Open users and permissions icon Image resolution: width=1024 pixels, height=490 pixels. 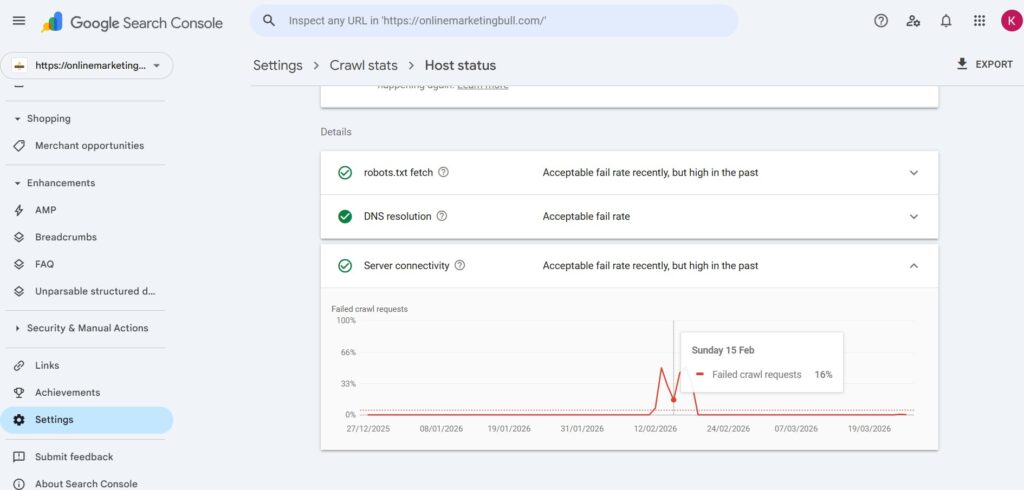914,21
